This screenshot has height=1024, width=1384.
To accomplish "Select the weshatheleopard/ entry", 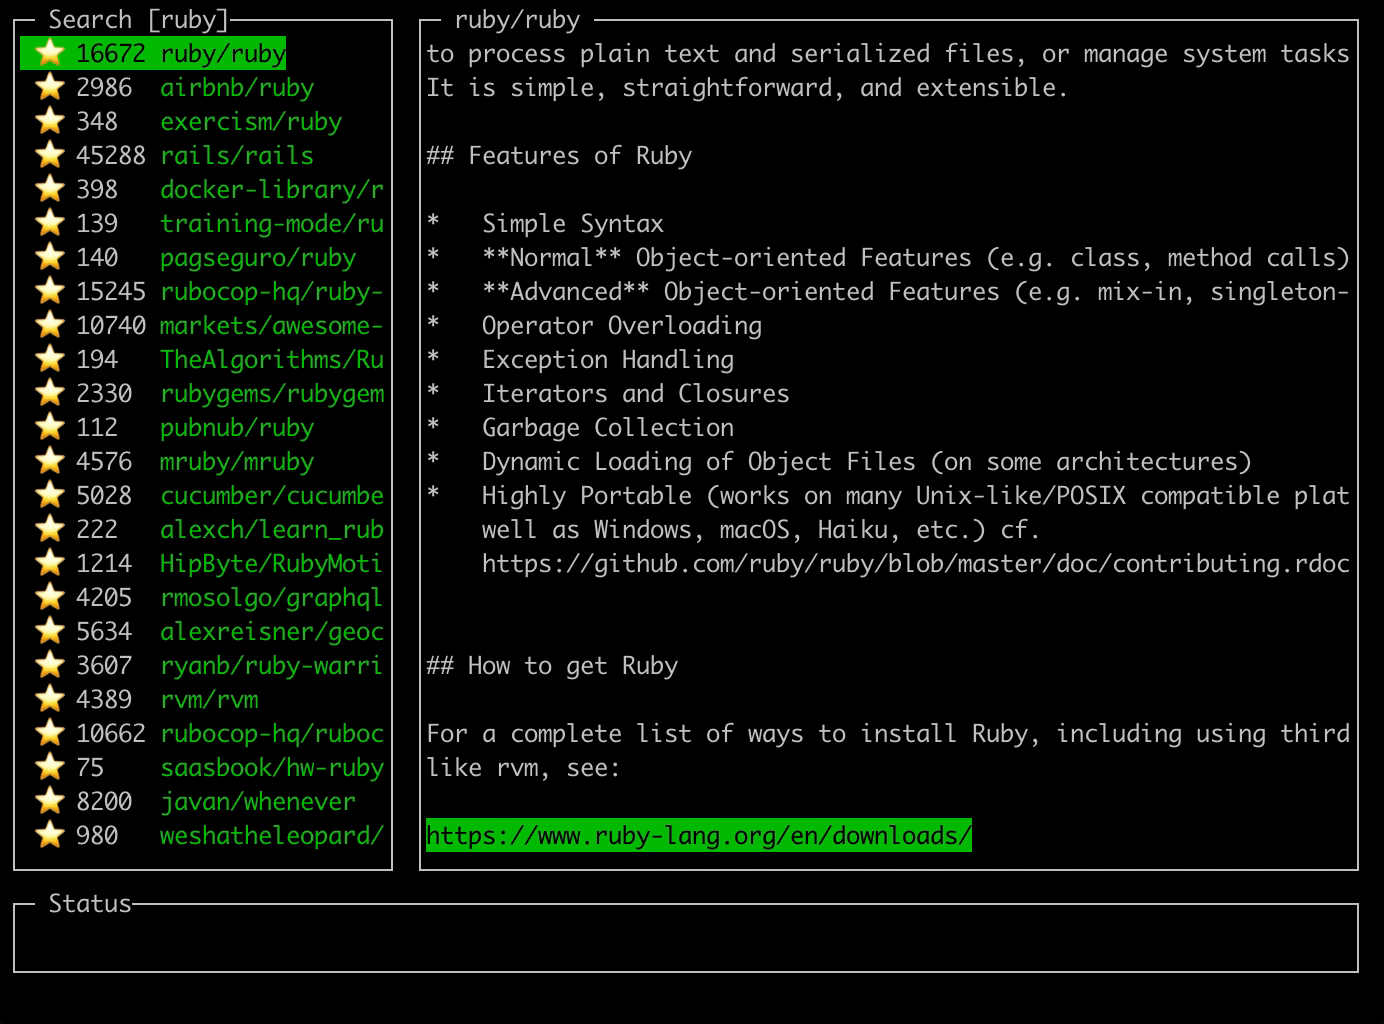I will point(272,835).
